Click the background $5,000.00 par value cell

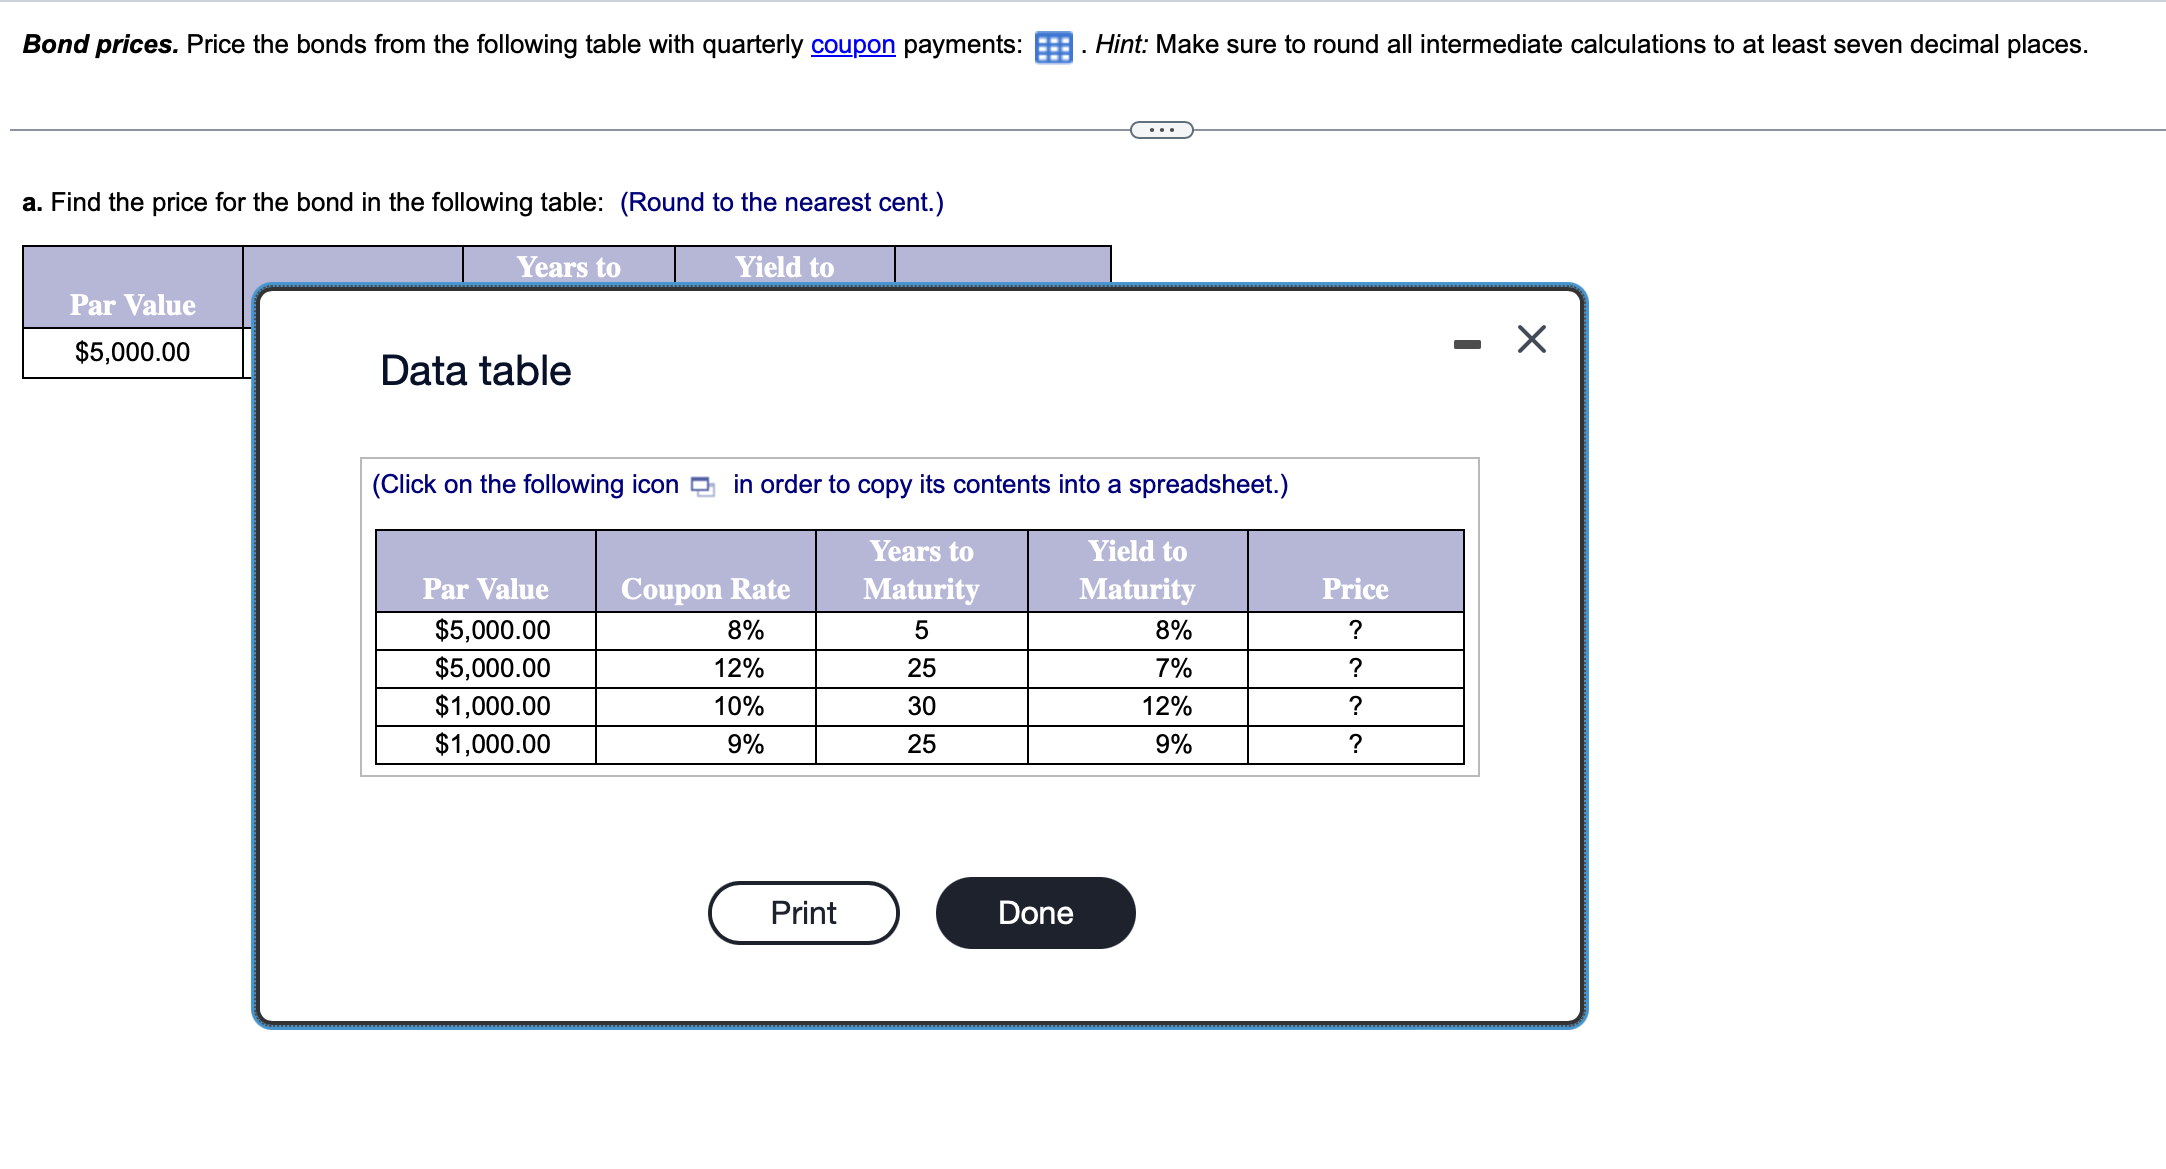click(132, 352)
